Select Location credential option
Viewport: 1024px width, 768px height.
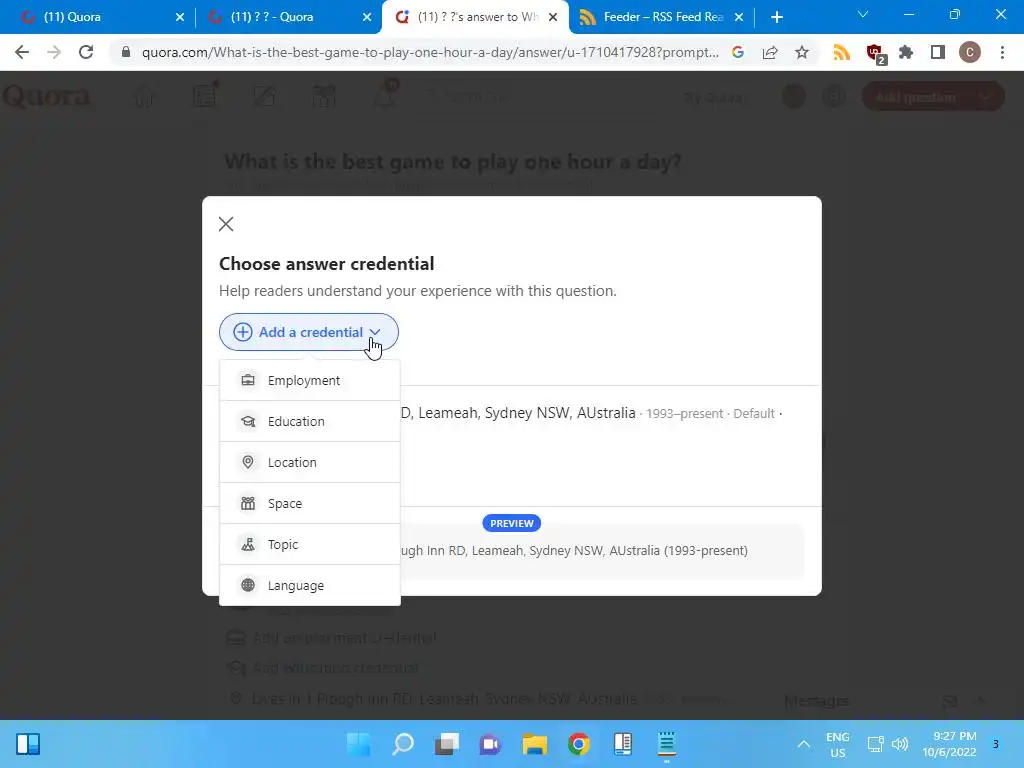[x=310, y=462]
